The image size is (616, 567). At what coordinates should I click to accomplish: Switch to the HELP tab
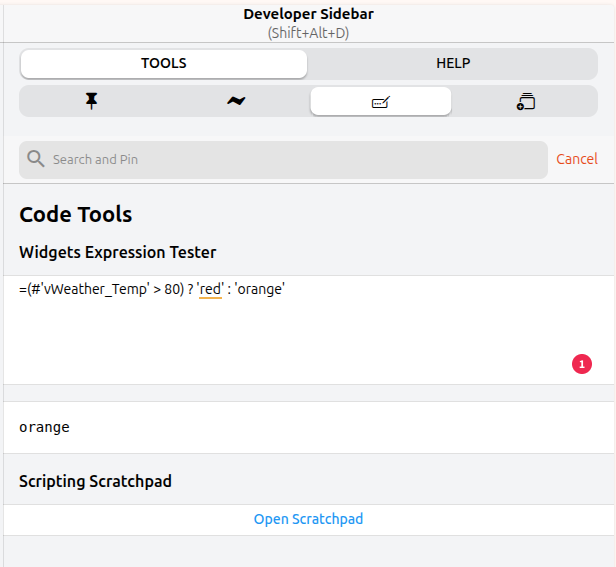point(453,63)
